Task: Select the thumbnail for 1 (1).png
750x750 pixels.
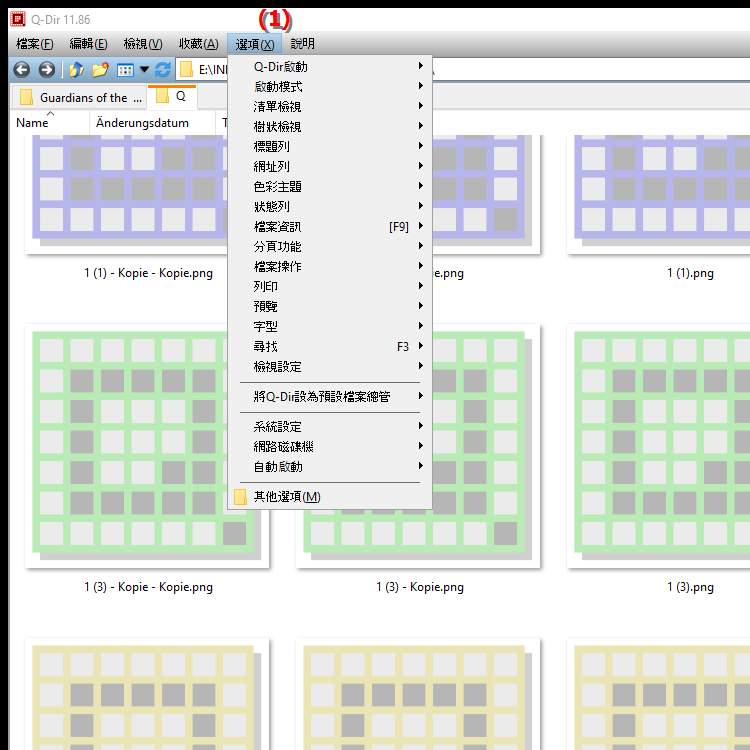Action: point(659,194)
